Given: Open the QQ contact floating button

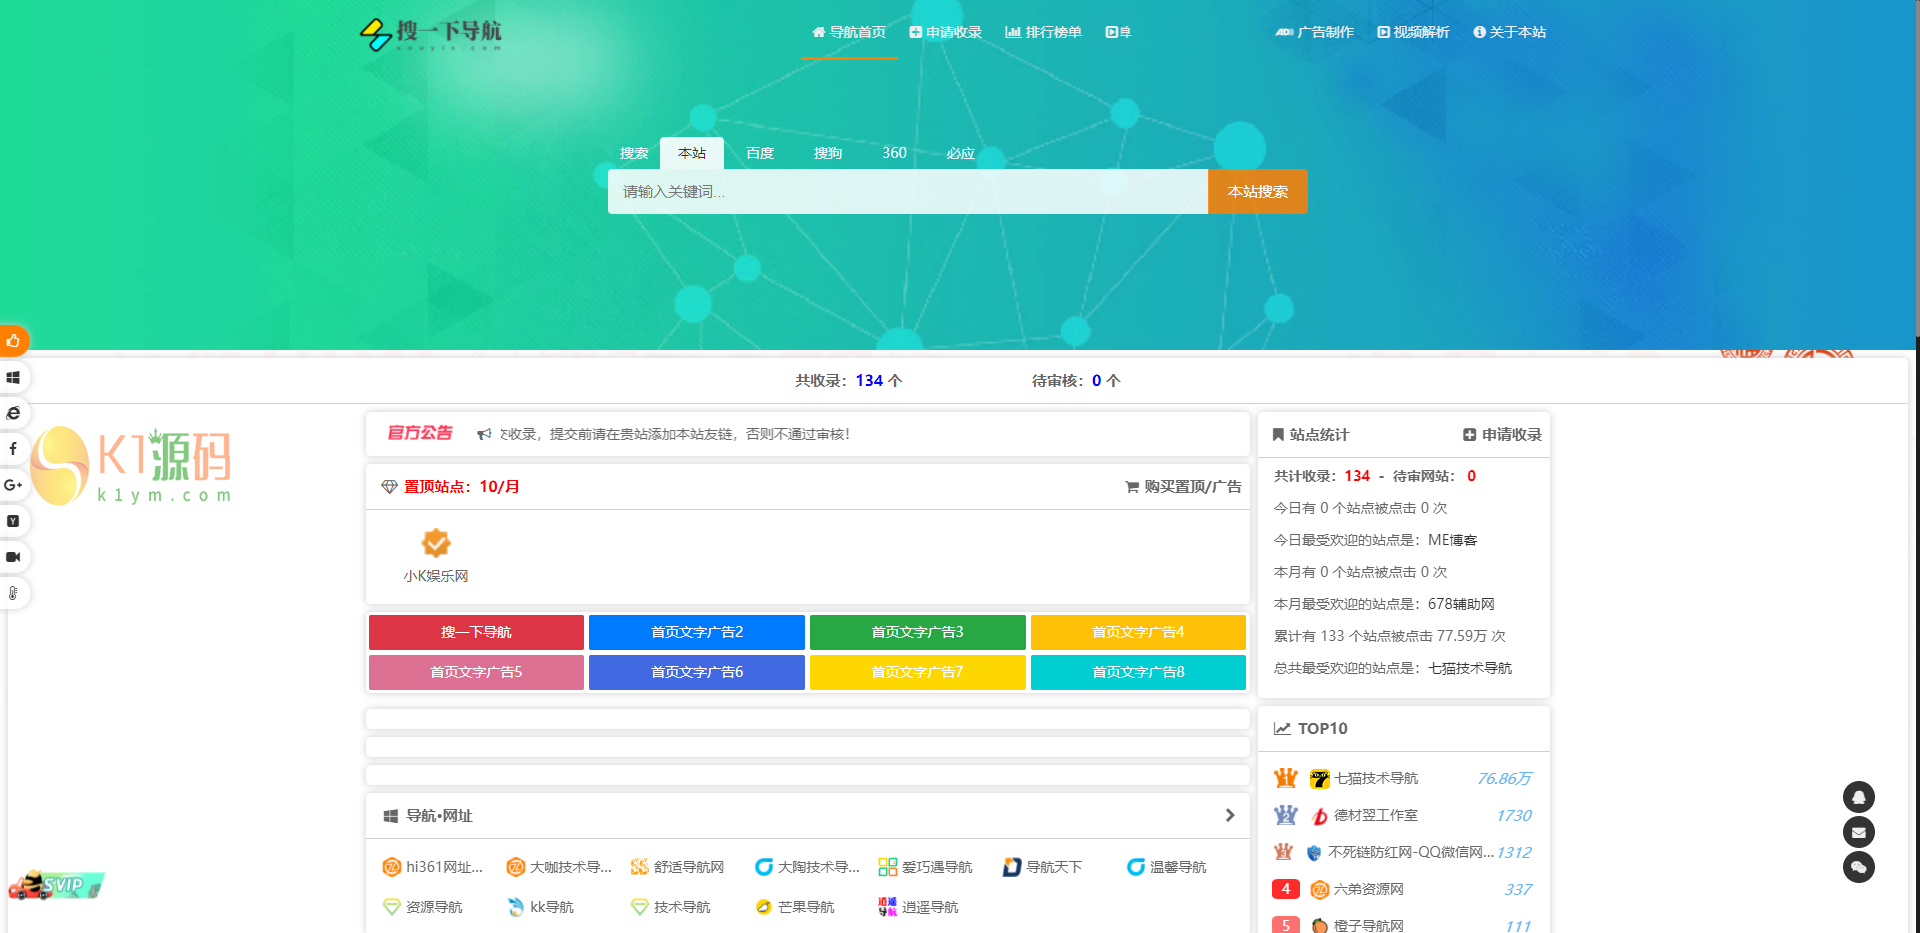Looking at the screenshot, I should tap(1859, 797).
